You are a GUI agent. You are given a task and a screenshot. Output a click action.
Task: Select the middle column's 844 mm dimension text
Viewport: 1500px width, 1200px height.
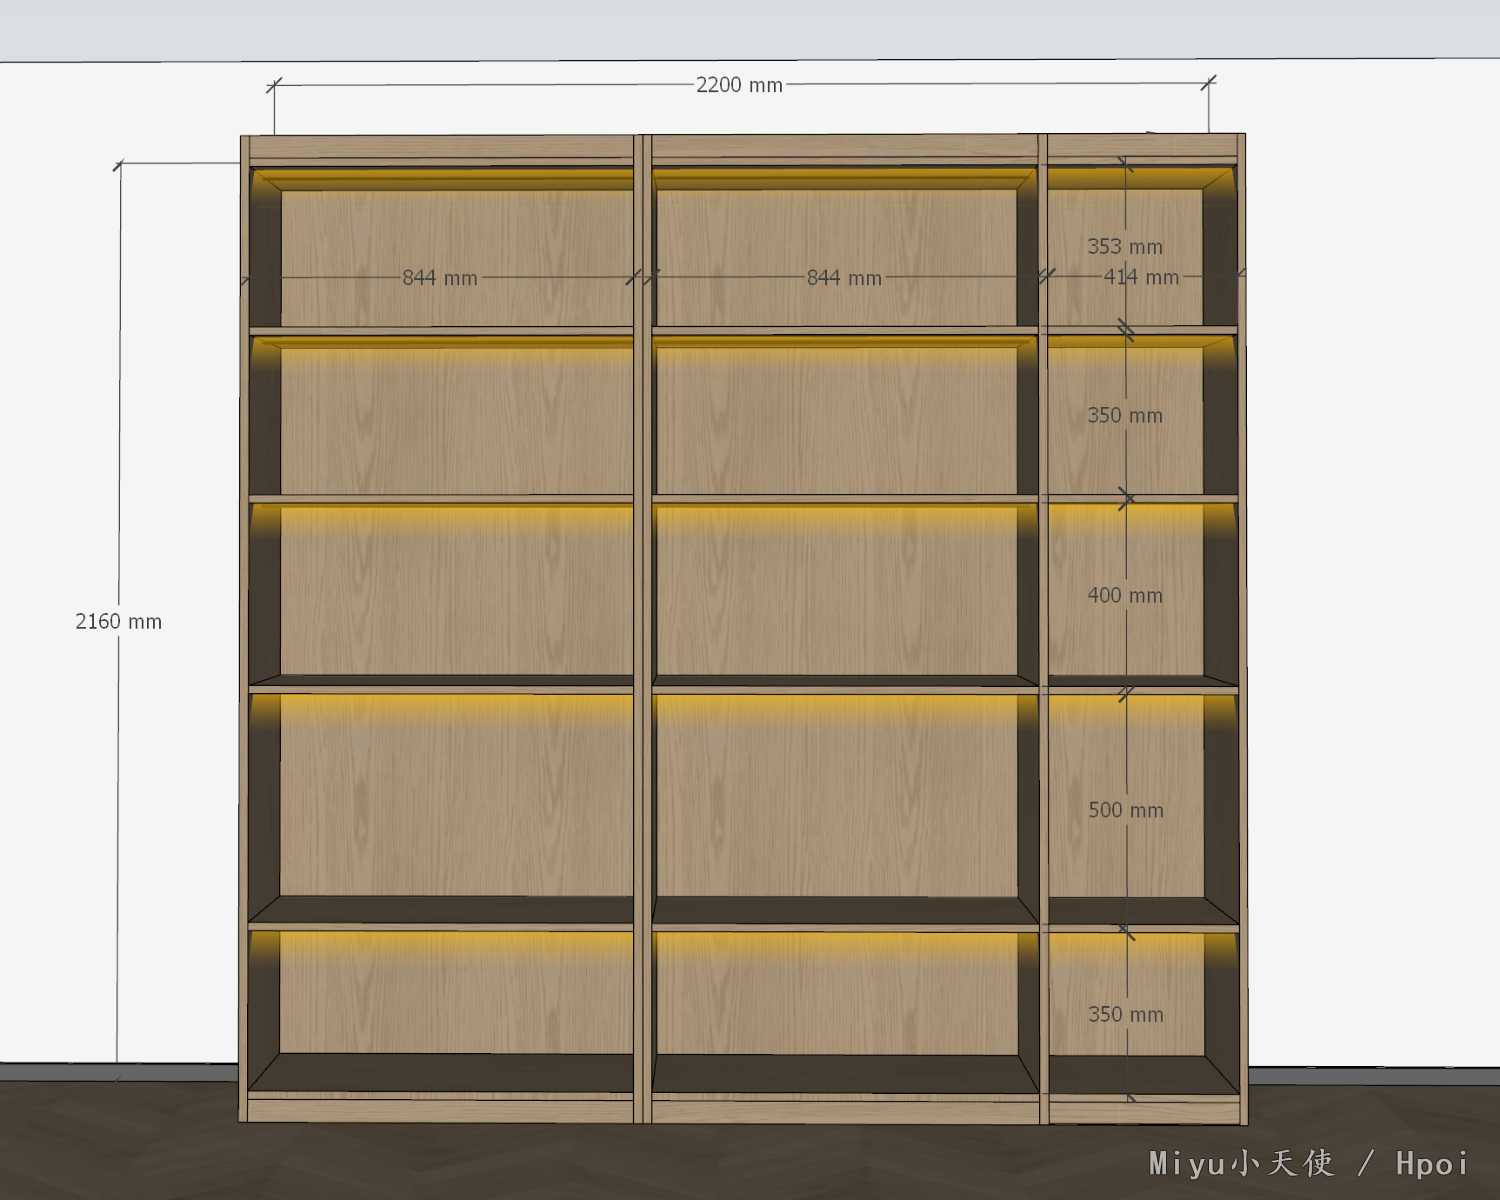click(x=844, y=278)
